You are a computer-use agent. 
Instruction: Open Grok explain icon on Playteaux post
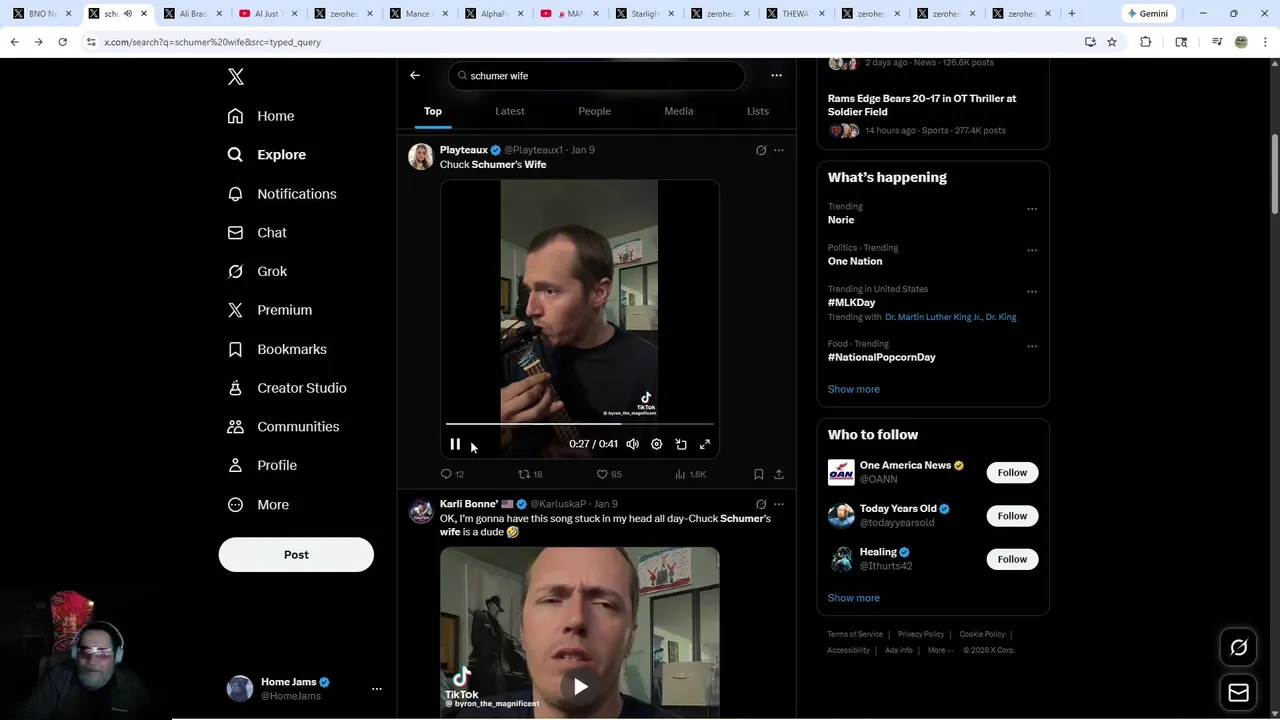click(761, 150)
